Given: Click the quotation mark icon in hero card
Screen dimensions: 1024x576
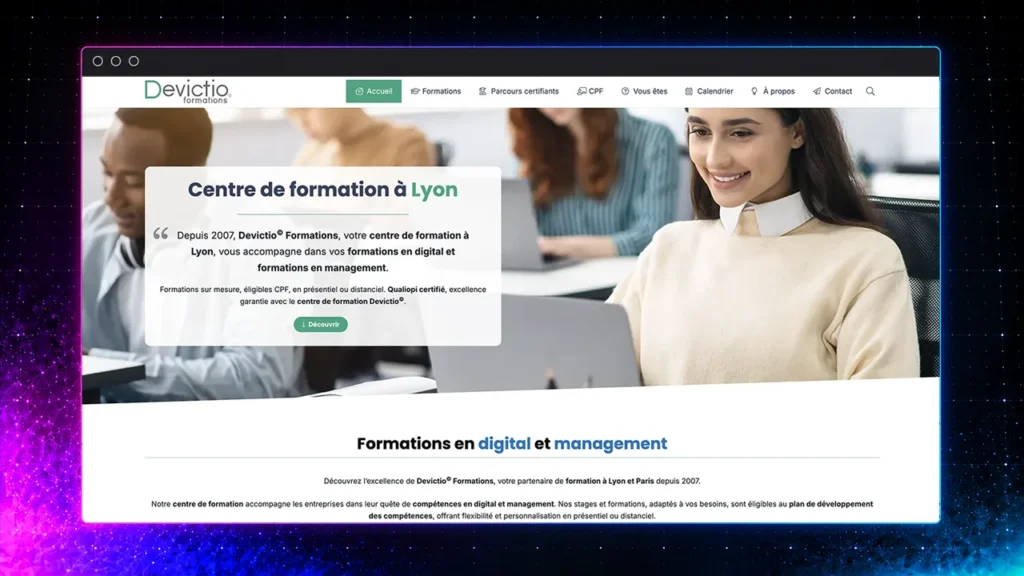Looking at the screenshot, I should [161, 233].
